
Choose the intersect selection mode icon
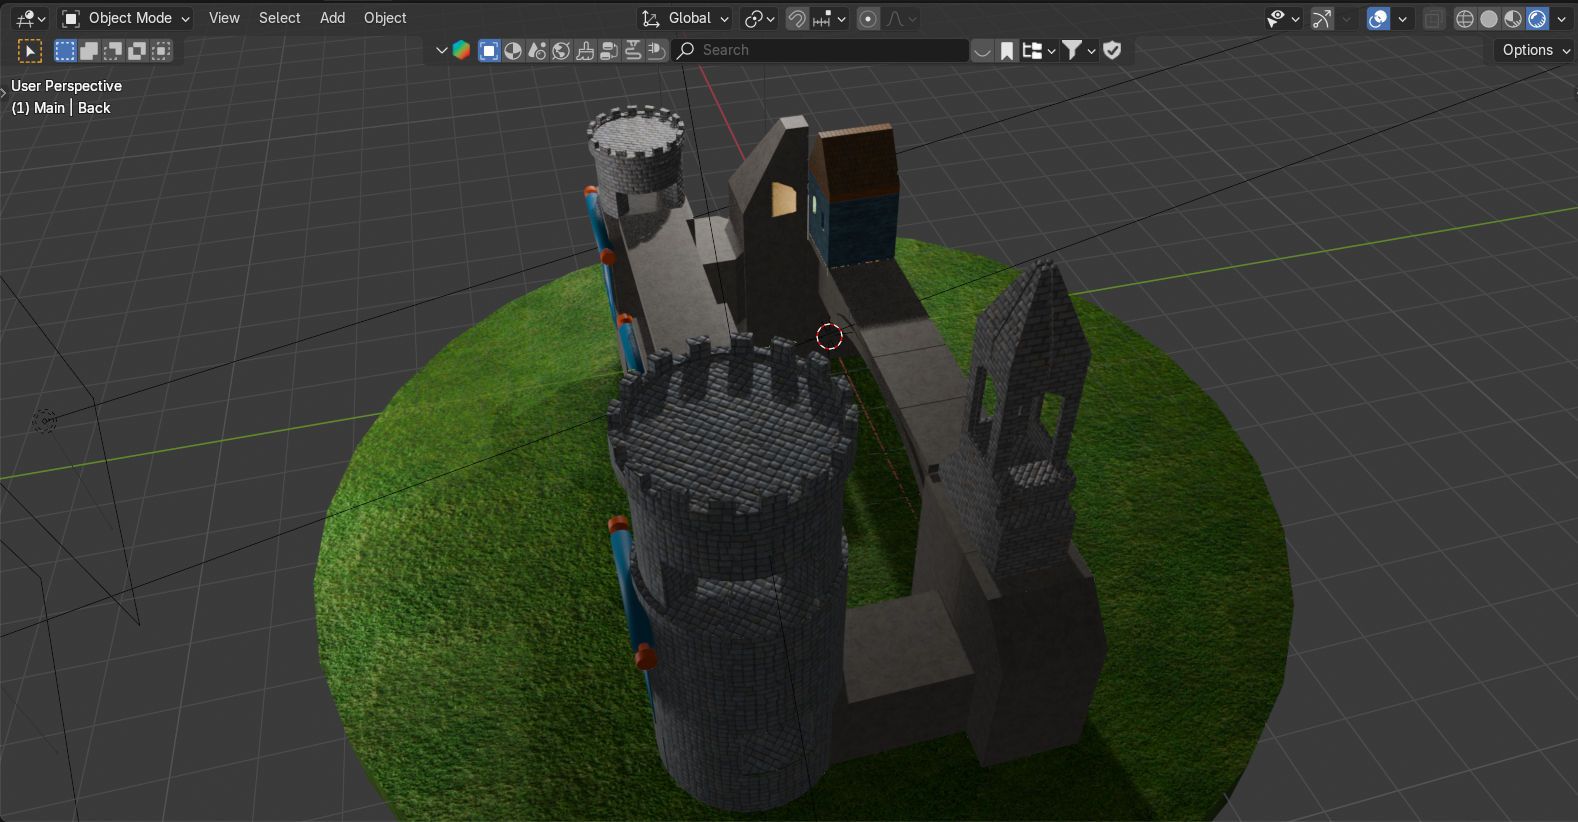161,50
